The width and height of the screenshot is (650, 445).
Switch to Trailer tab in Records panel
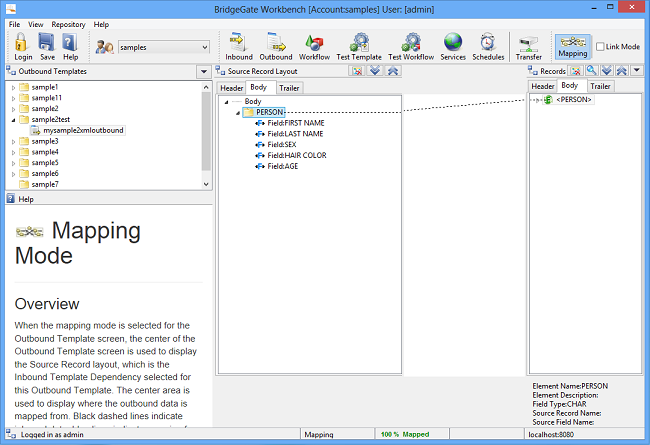coord(600,86)
